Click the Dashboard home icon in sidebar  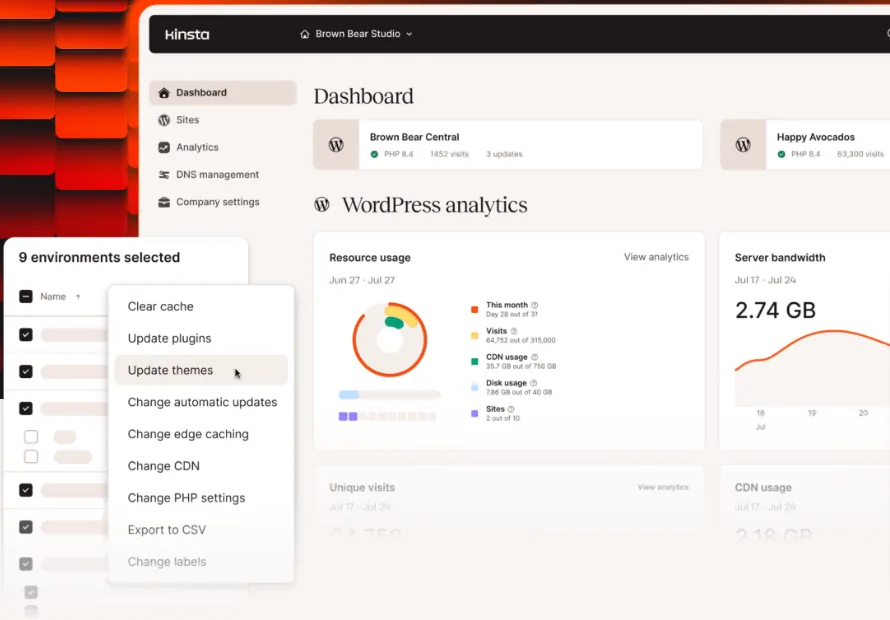[164, 93]
